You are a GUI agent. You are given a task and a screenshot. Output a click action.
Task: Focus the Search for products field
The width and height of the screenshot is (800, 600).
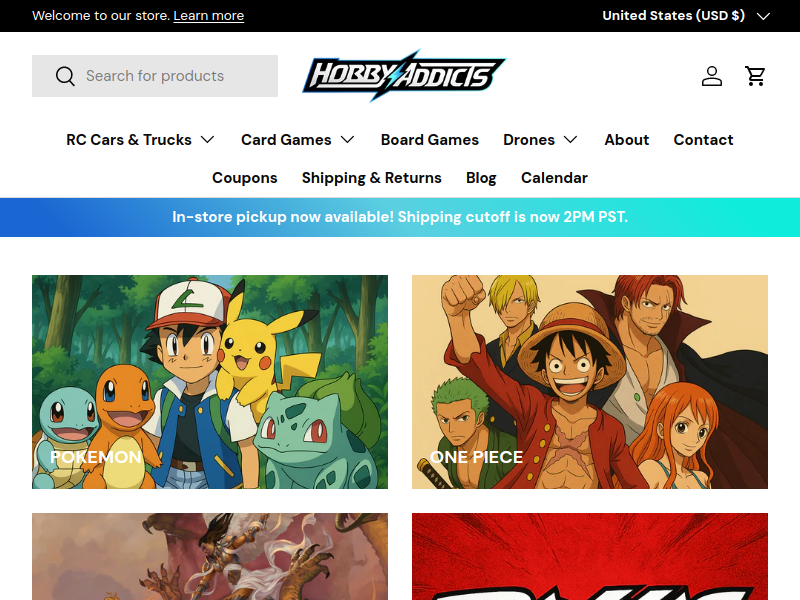[155, 76]
